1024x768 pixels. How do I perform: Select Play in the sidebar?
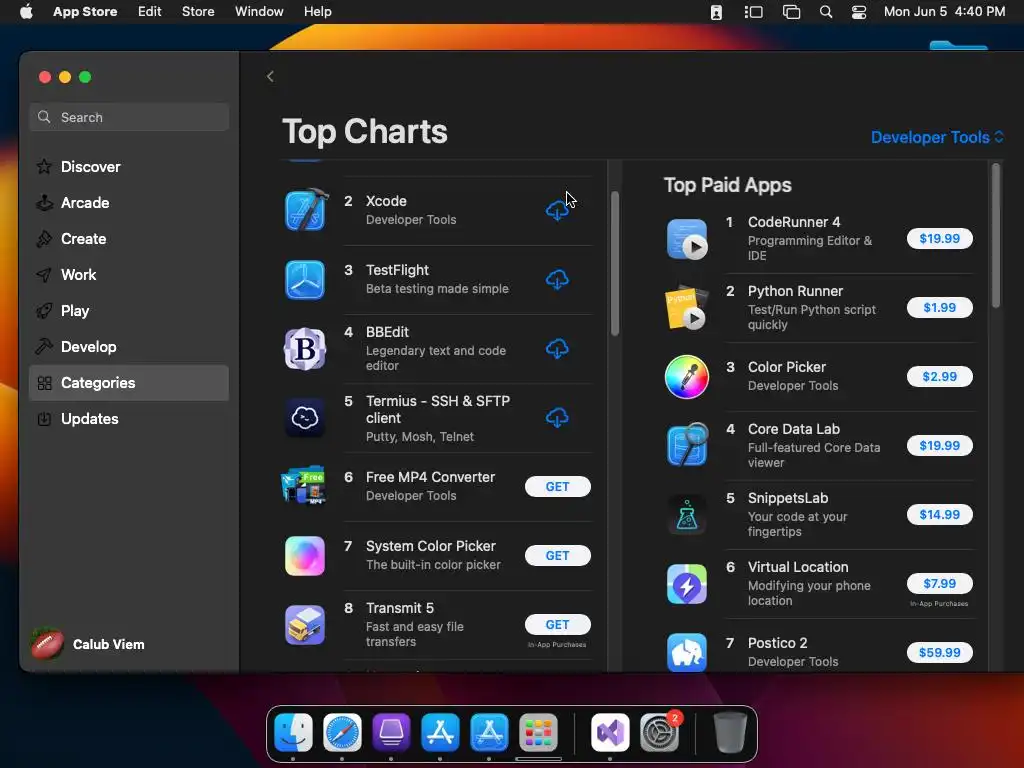(129, 311)
